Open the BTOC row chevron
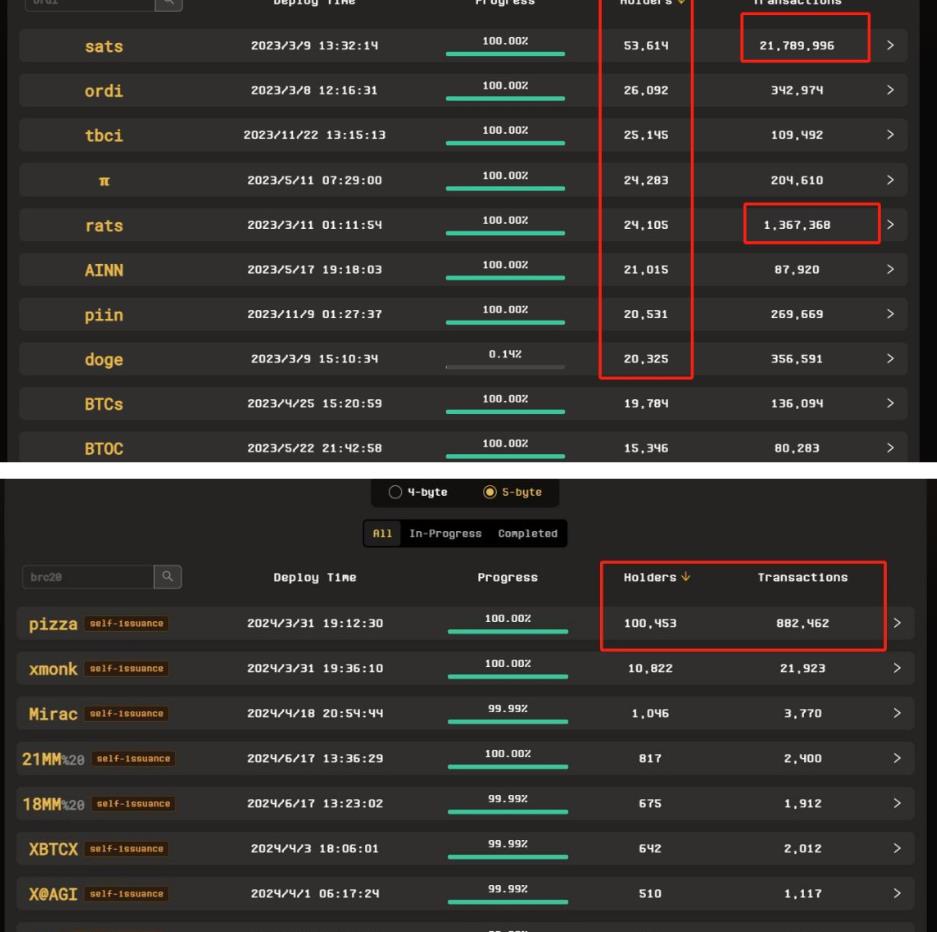 890,448
